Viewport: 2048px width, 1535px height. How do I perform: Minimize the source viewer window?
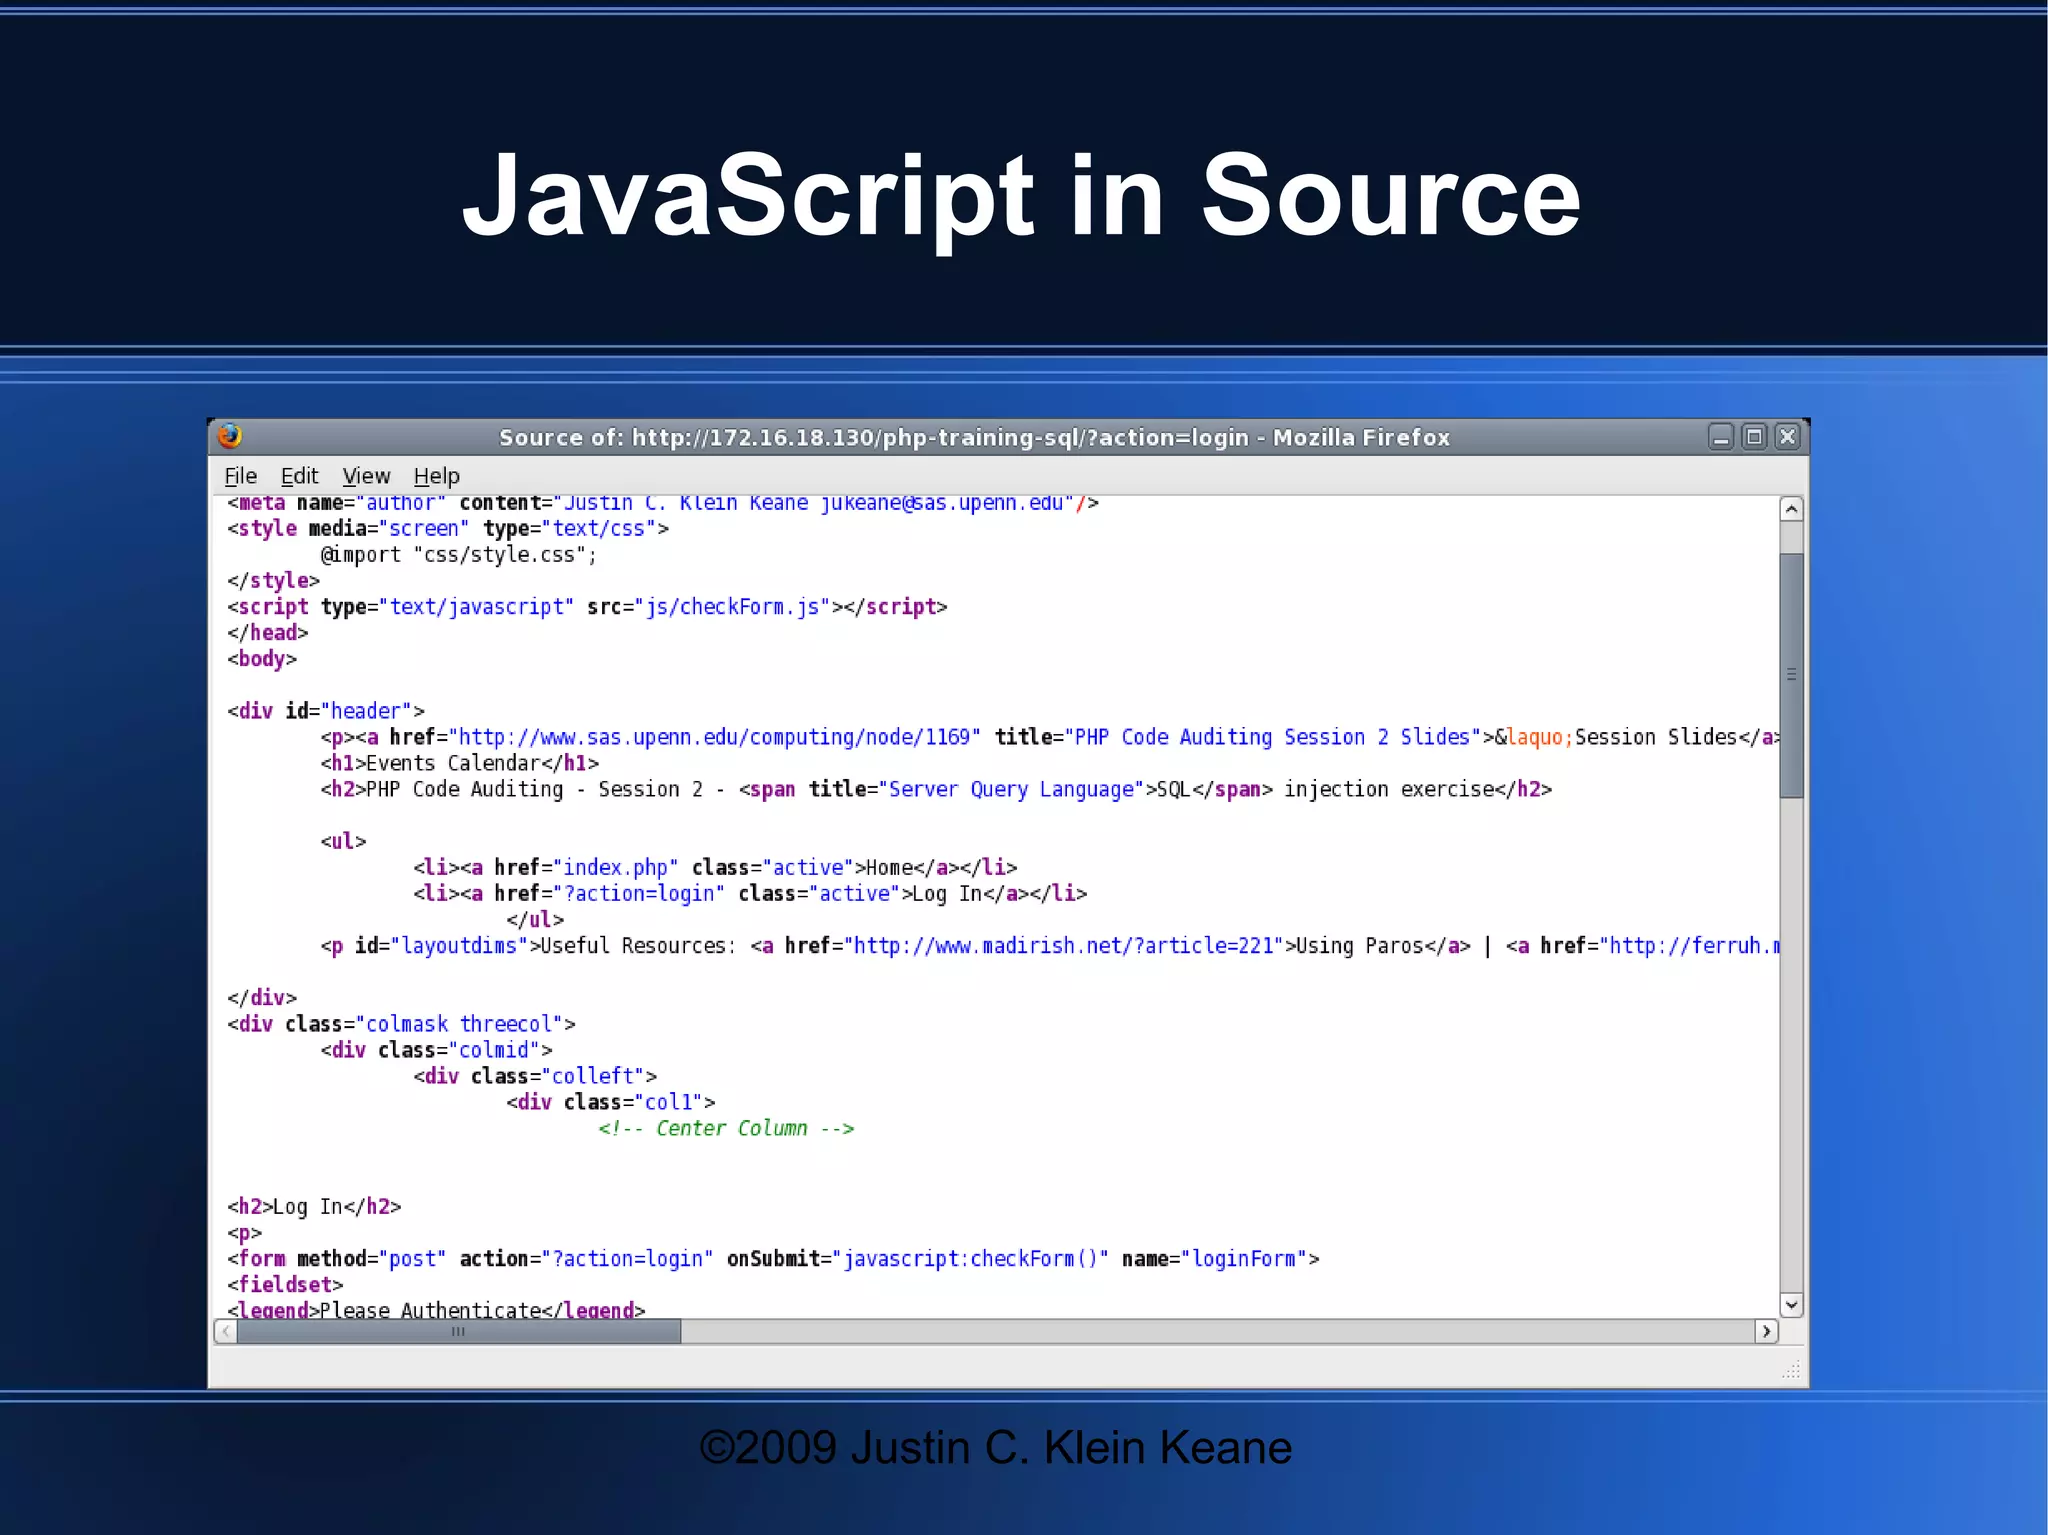pyautogui.click(x=1720, y=437)
